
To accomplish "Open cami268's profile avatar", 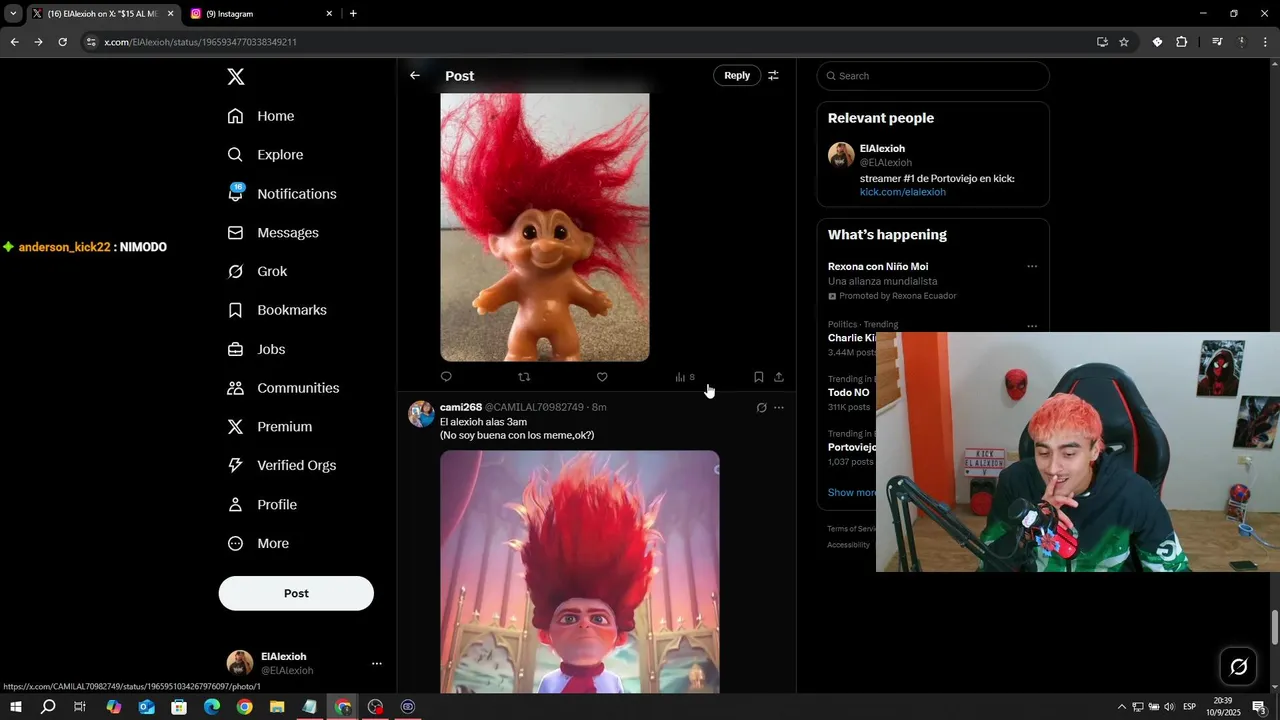I will coord(421,414).
